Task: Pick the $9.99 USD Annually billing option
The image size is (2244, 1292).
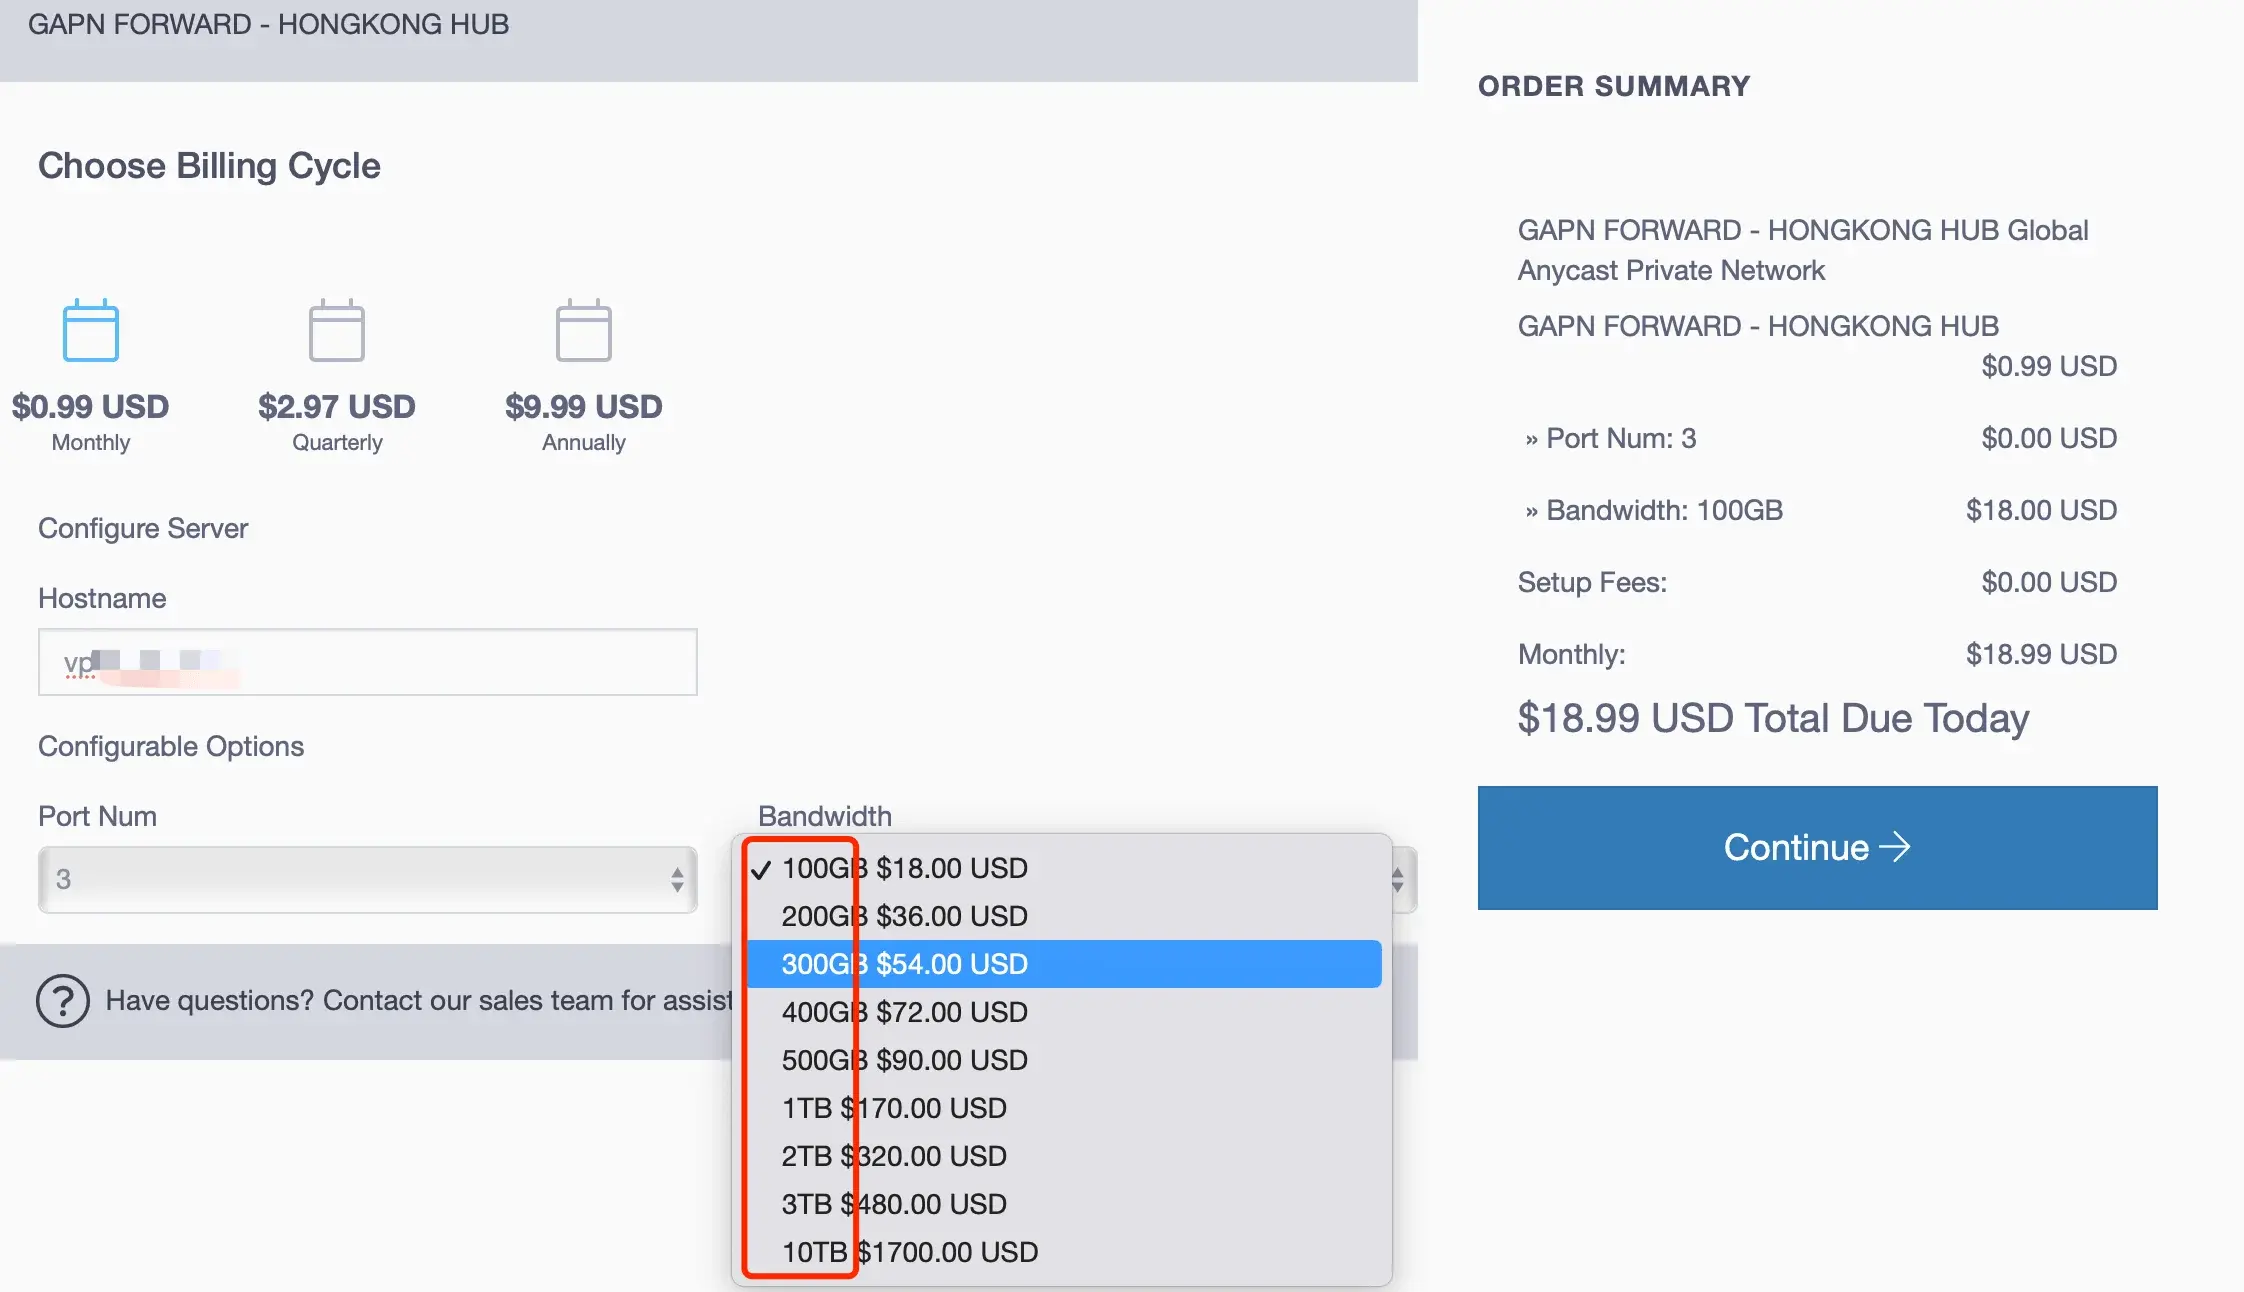Action: 583,407
